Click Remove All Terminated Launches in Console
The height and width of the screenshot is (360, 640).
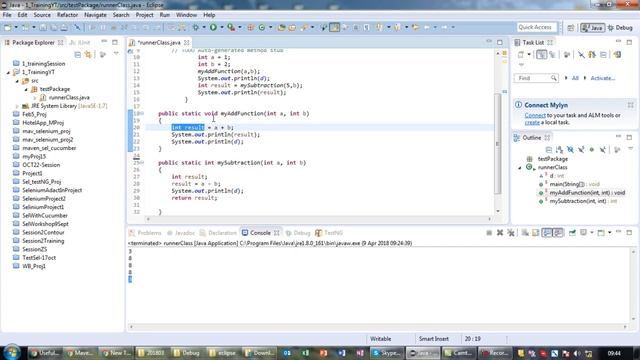(x=511, y=233)
